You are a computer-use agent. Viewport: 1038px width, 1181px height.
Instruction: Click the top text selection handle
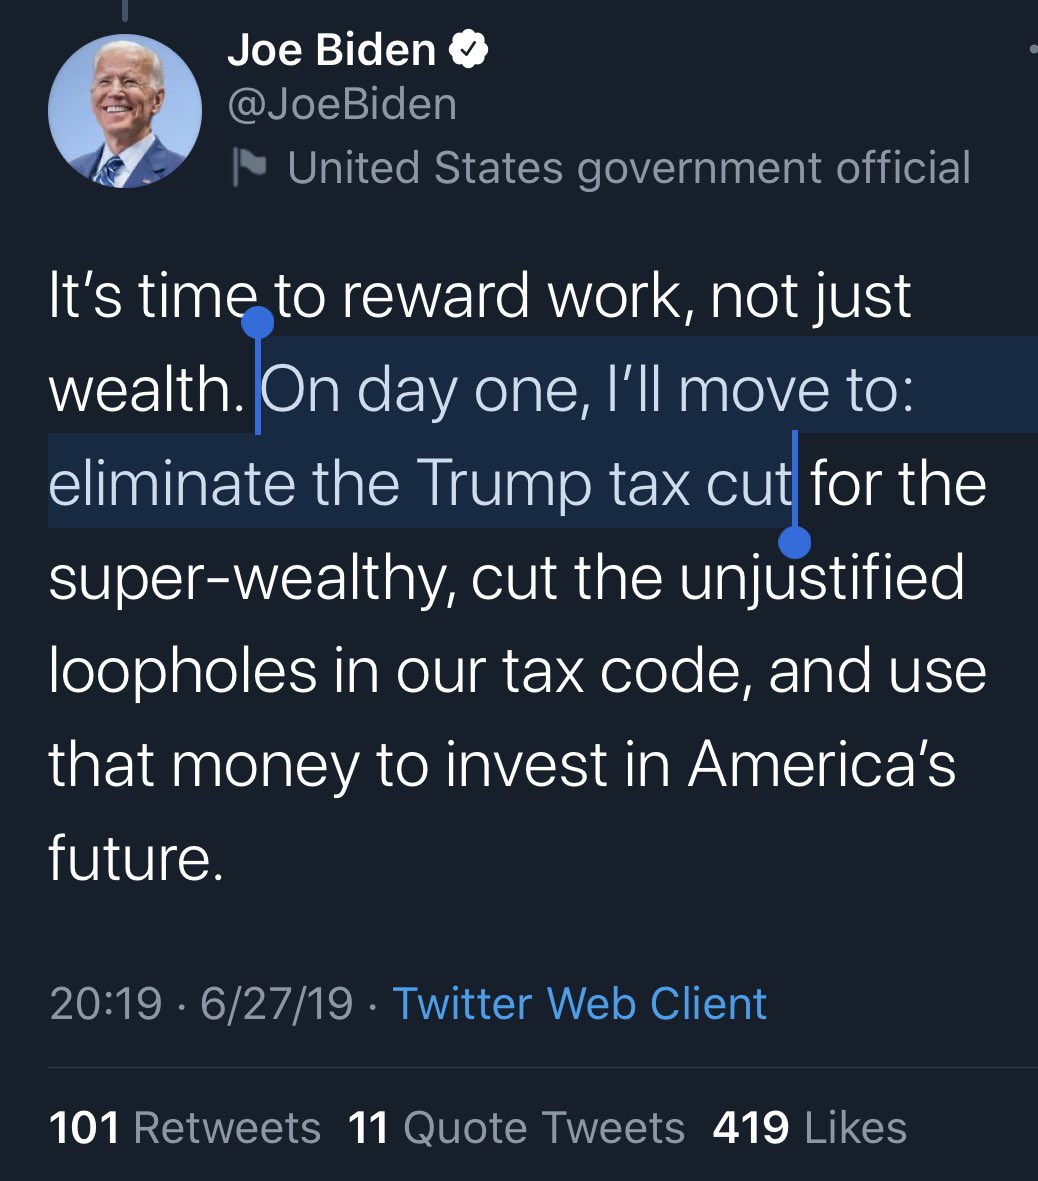click(258, 322)
